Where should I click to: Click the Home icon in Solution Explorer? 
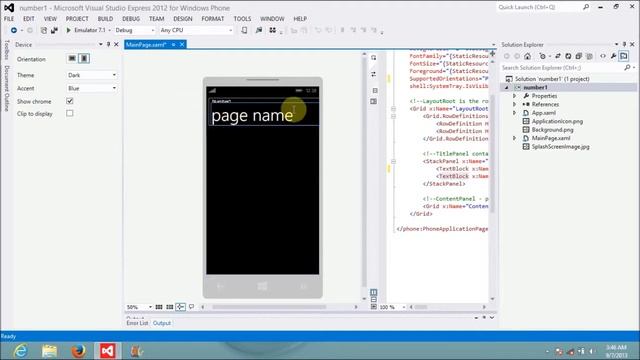click(x=527, y=56)
